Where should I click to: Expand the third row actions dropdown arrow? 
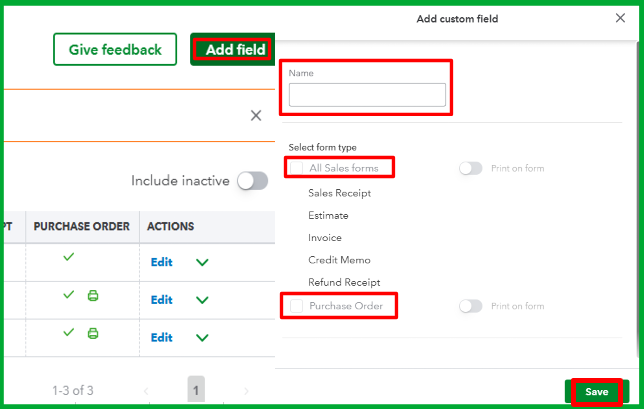tap(202, 337)
